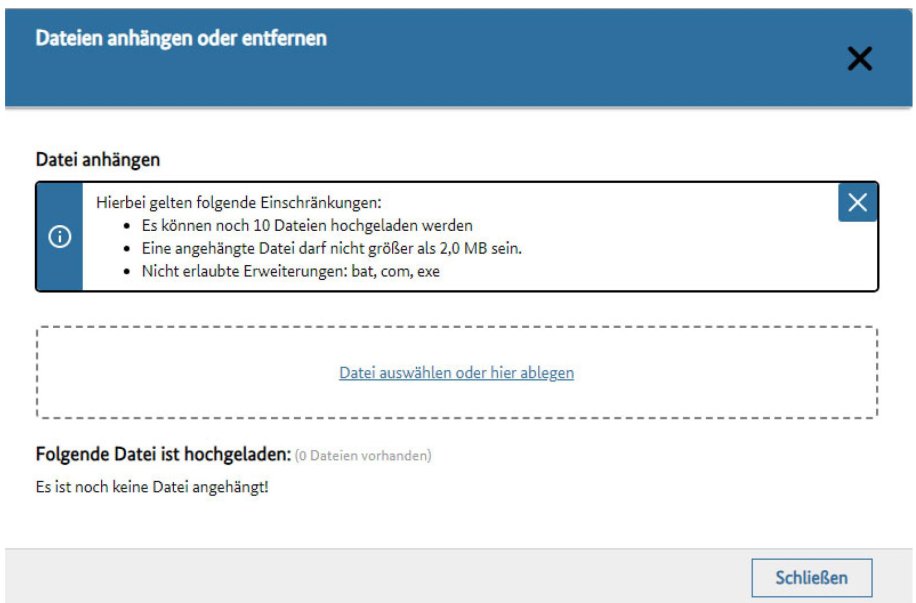Click the 'Dateien anhängen oder entfernen' title
This screenshot has height=603, width=916.
click(x=181, y=38)
